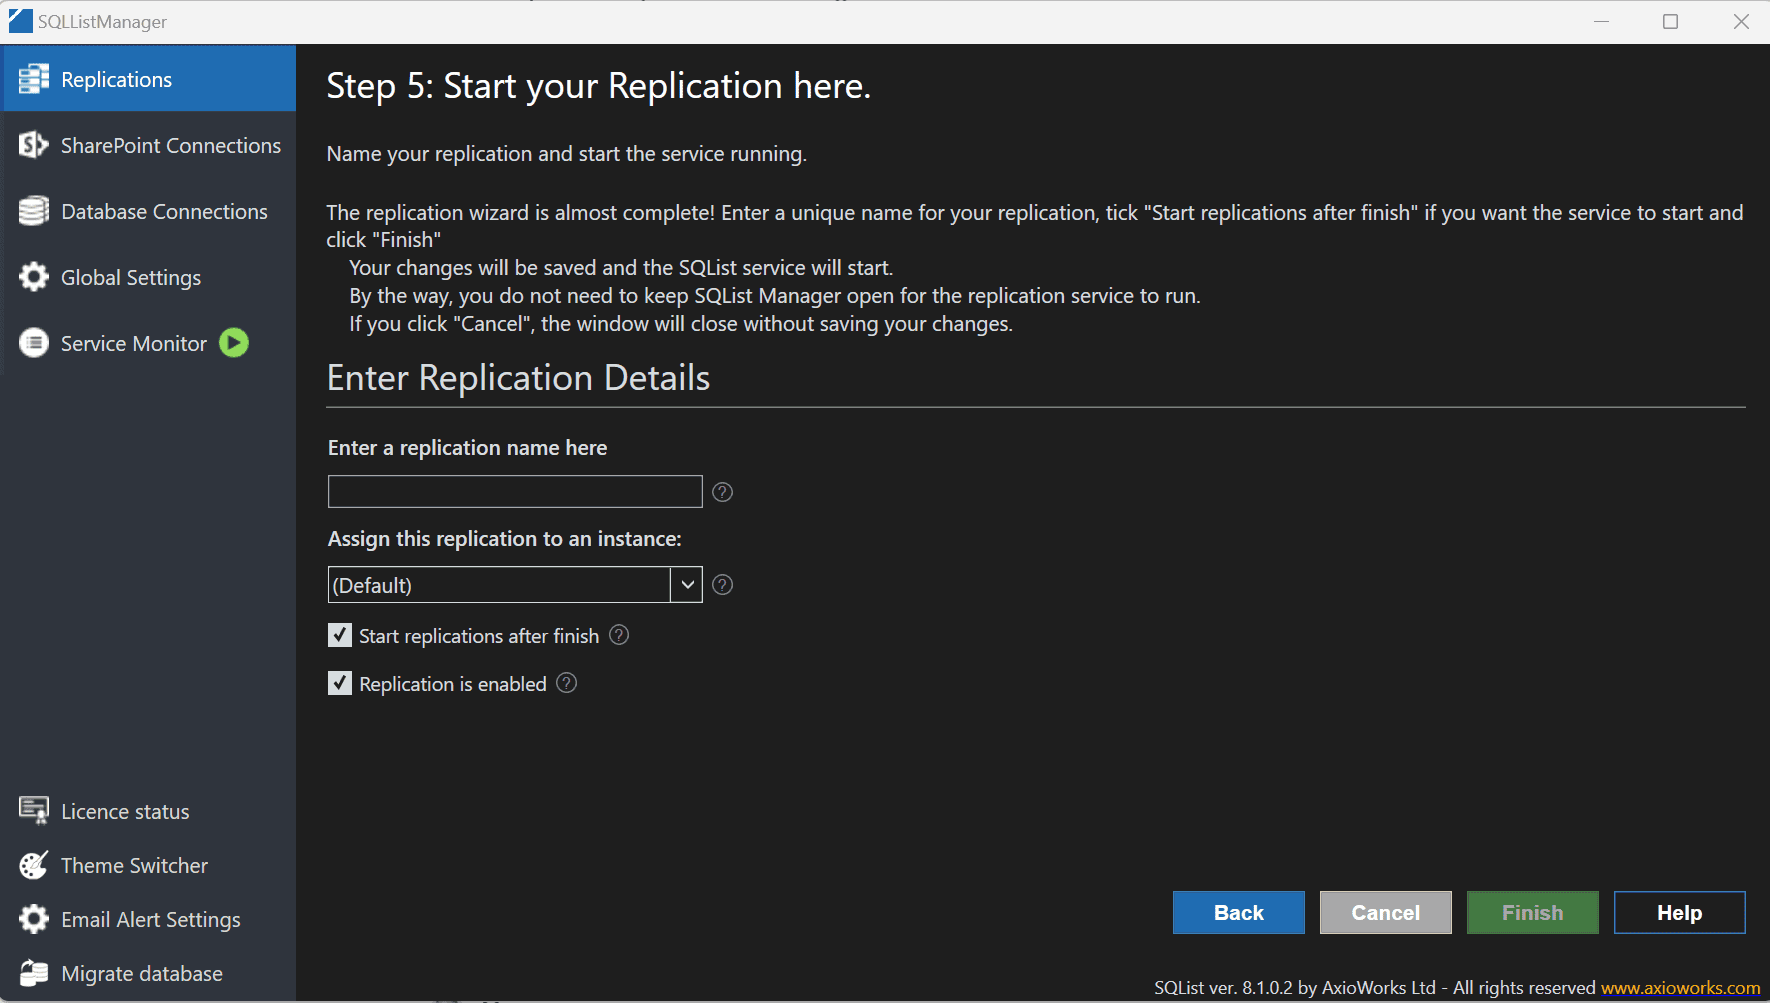Click the green Service Monitor play icon

coord(234,343)
